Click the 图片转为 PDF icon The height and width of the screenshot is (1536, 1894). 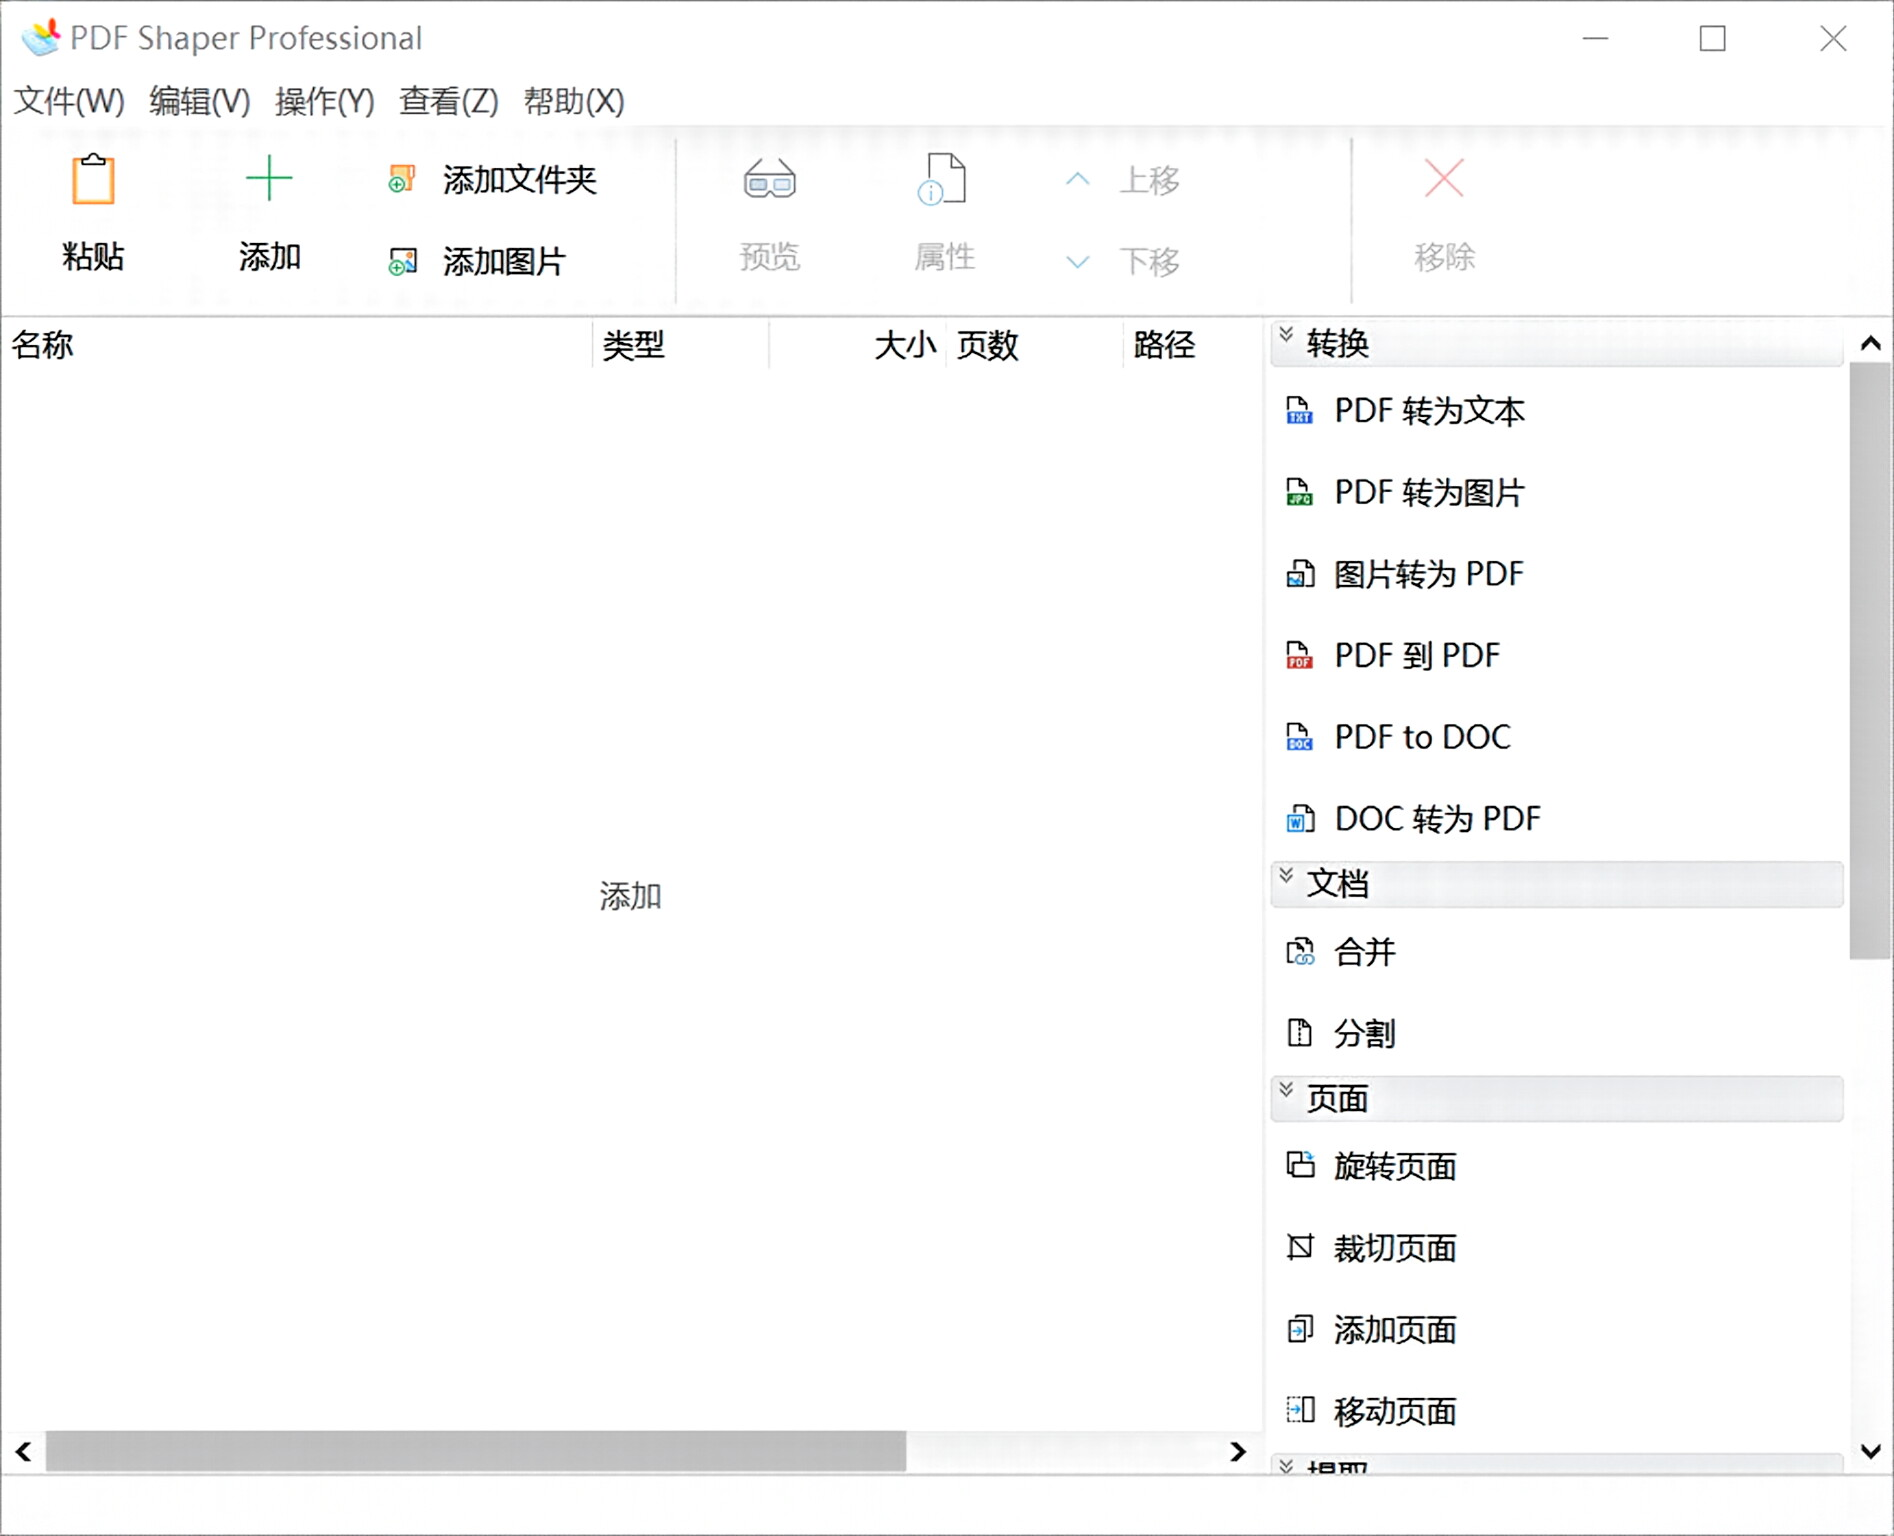(1299, 574)
